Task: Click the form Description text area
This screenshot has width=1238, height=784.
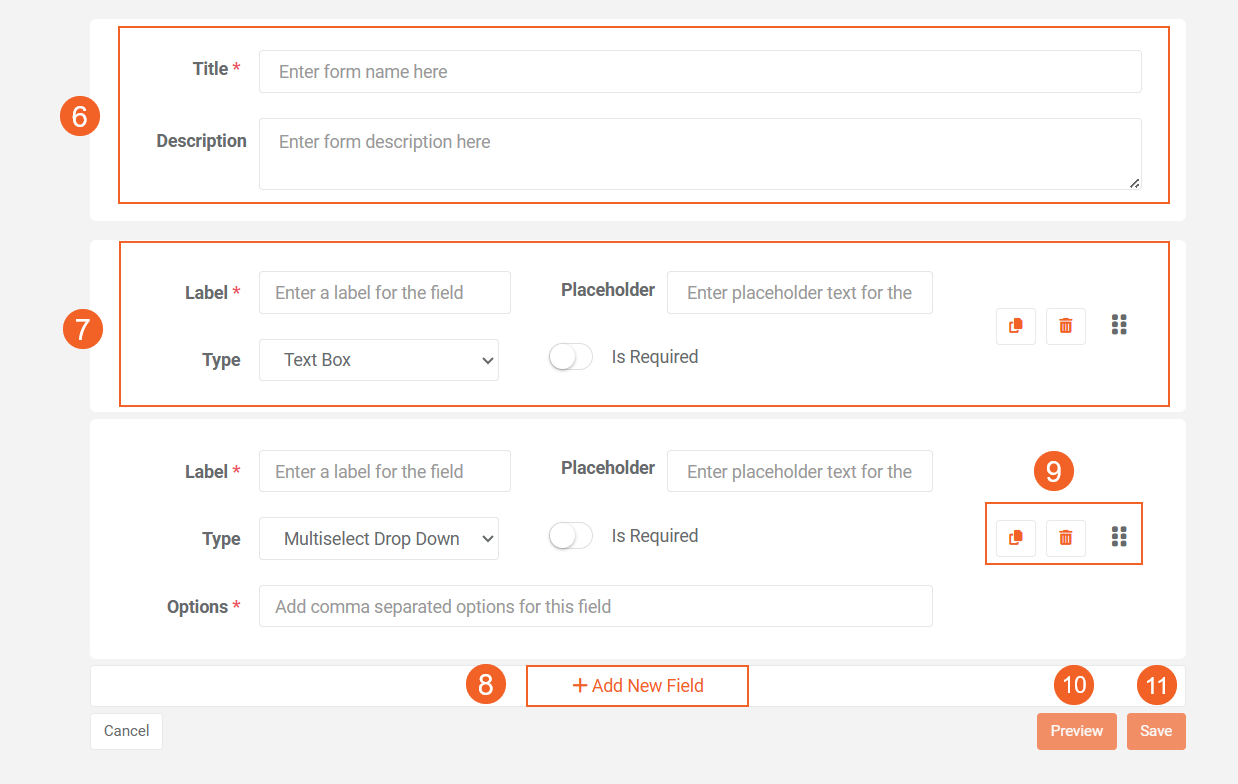Action: click(x=700, y=152)
